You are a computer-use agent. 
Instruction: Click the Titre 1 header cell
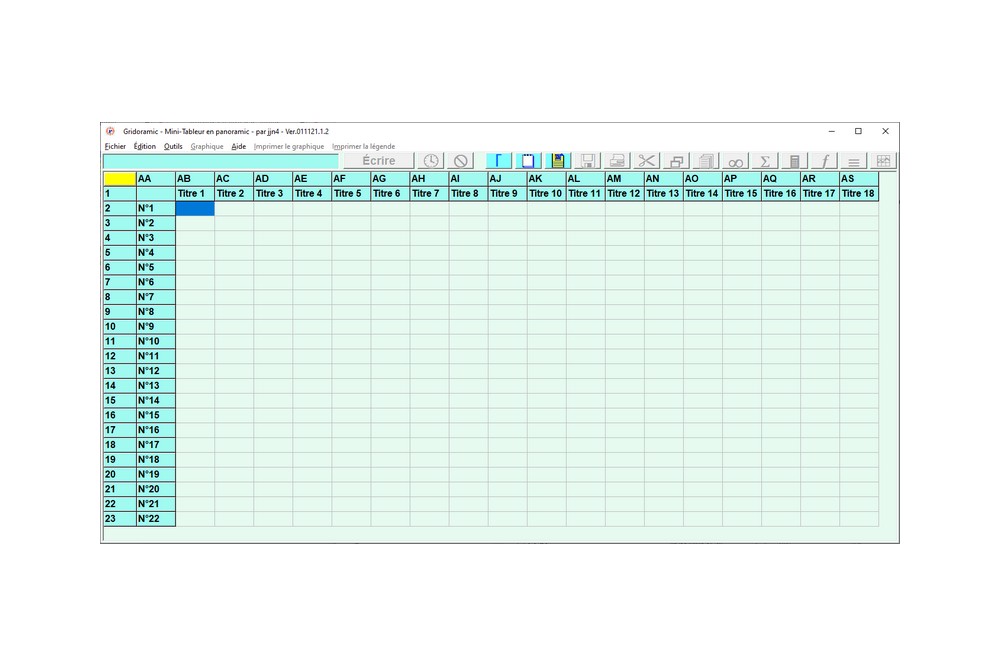pyautogui.click(x=195, y=193)
